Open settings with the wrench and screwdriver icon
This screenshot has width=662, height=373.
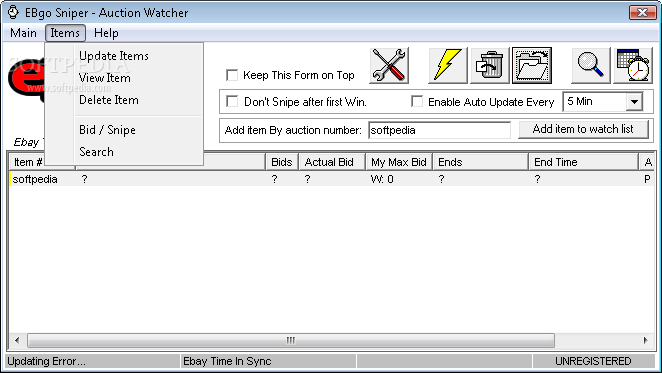[x=389, y=65]
